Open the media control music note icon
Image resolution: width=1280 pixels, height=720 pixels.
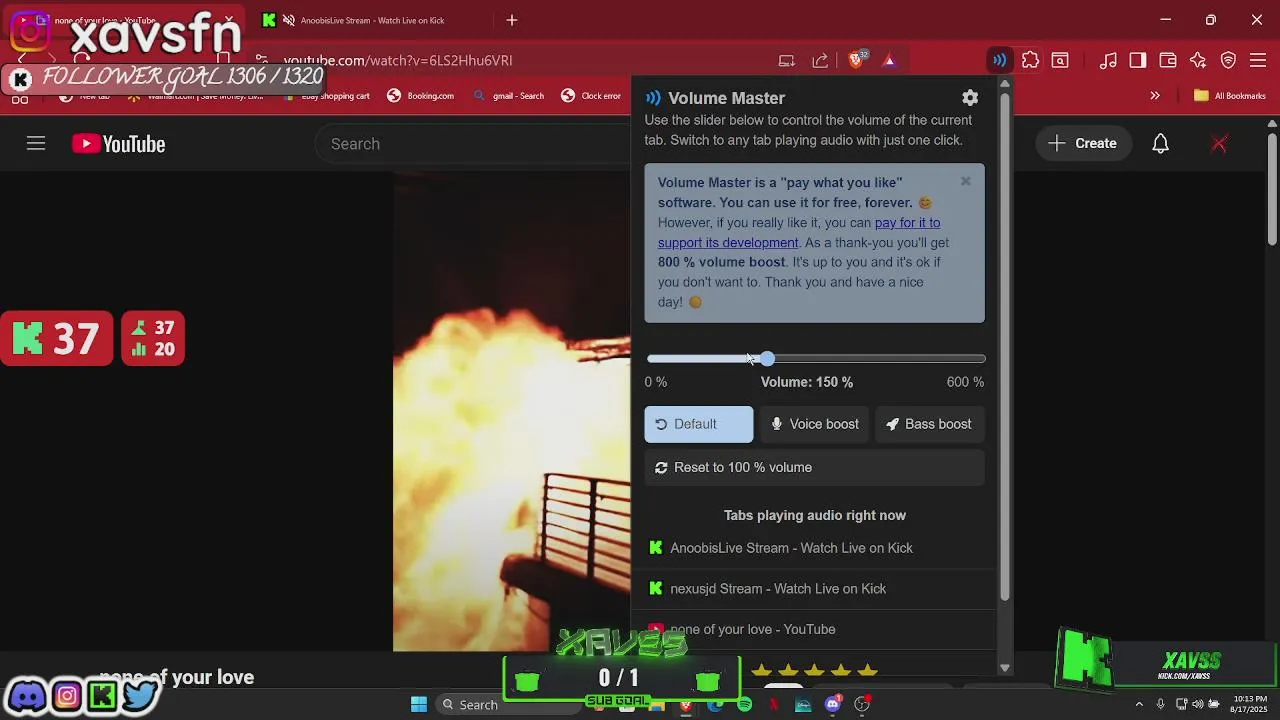click(x=1108, y=60)
